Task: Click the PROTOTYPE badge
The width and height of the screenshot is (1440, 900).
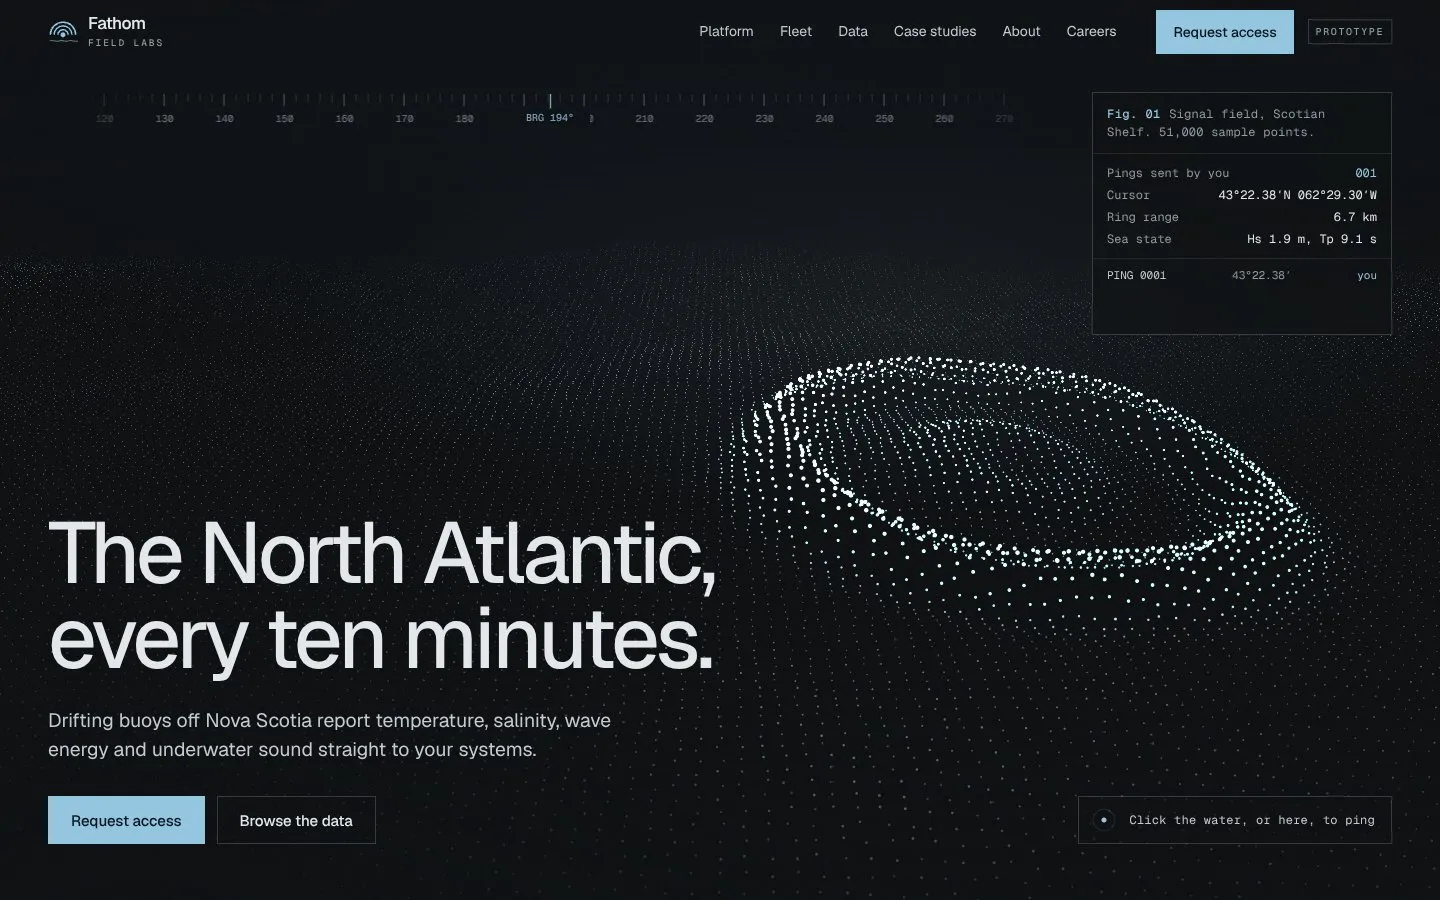Action: [1349, 32]
